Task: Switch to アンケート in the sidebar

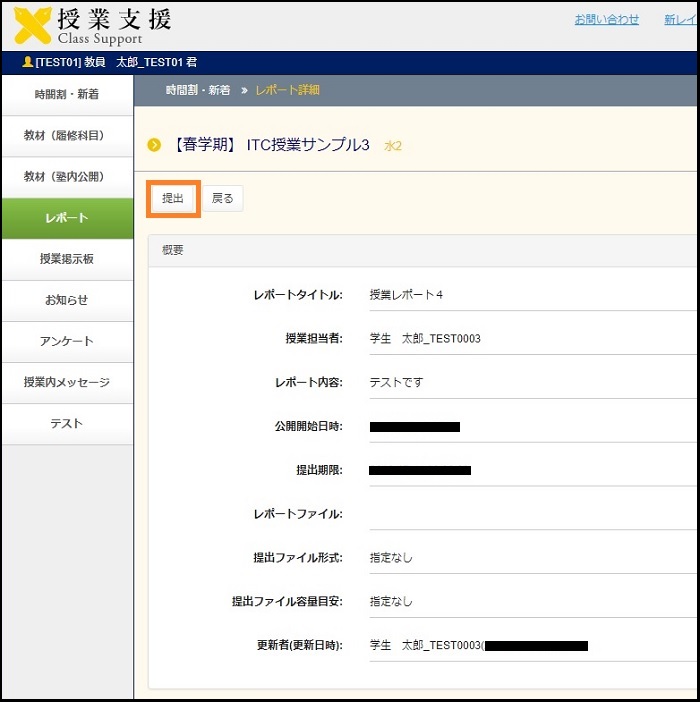Action: pyautogui.click(x=67, y=341)
